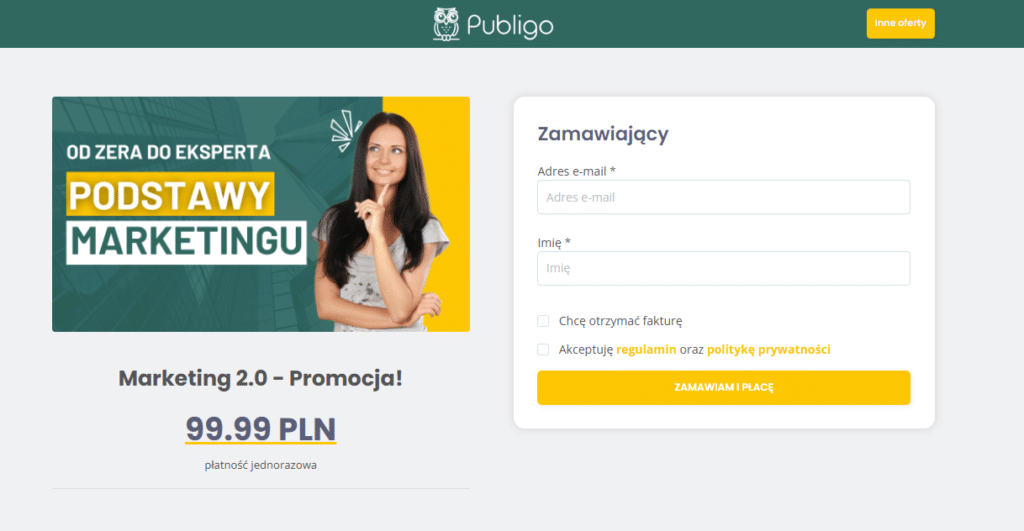Screen dimensions: 1024x531
Task: Click the Publigo owl logo icon
Action: click(x=446, y=24)
